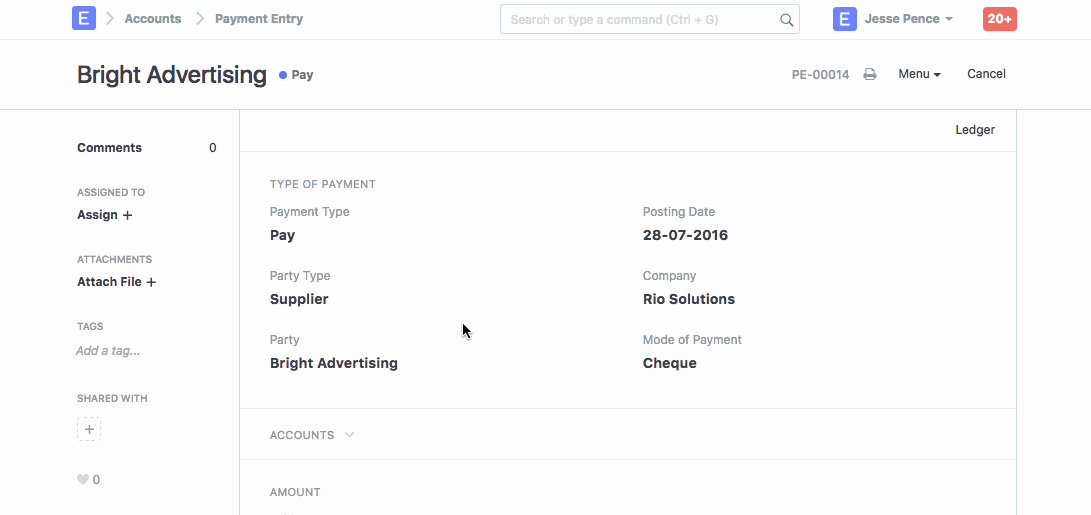Click the search magnifier icon

[786, 20]
